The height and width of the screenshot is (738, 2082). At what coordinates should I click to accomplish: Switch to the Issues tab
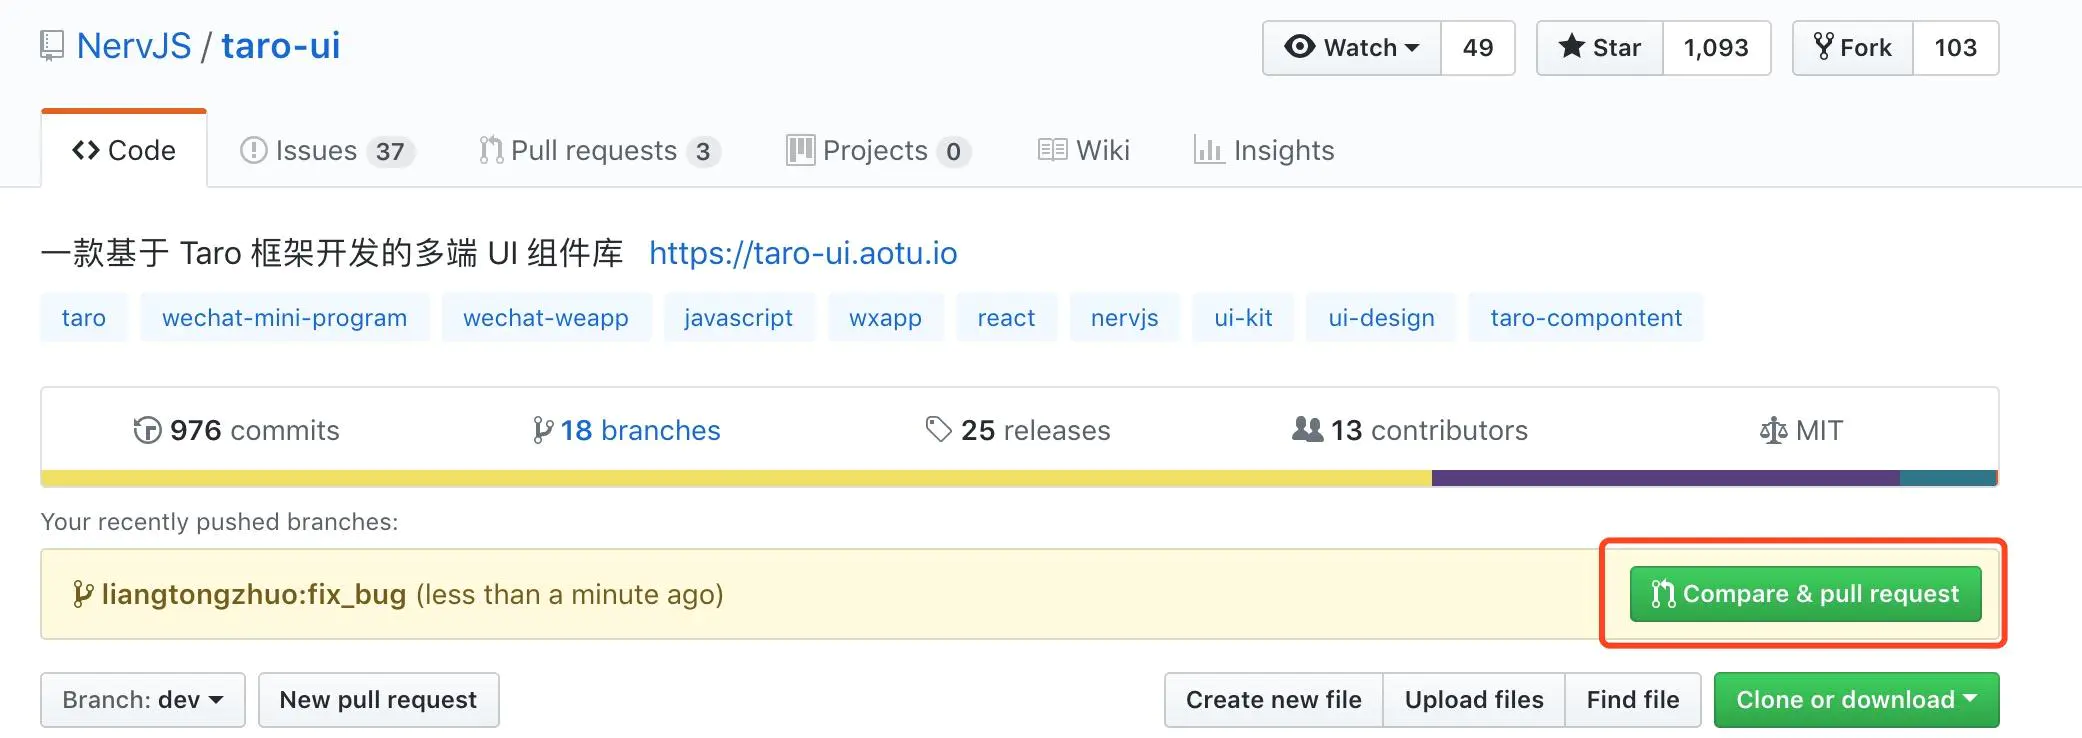coord(326,150)
